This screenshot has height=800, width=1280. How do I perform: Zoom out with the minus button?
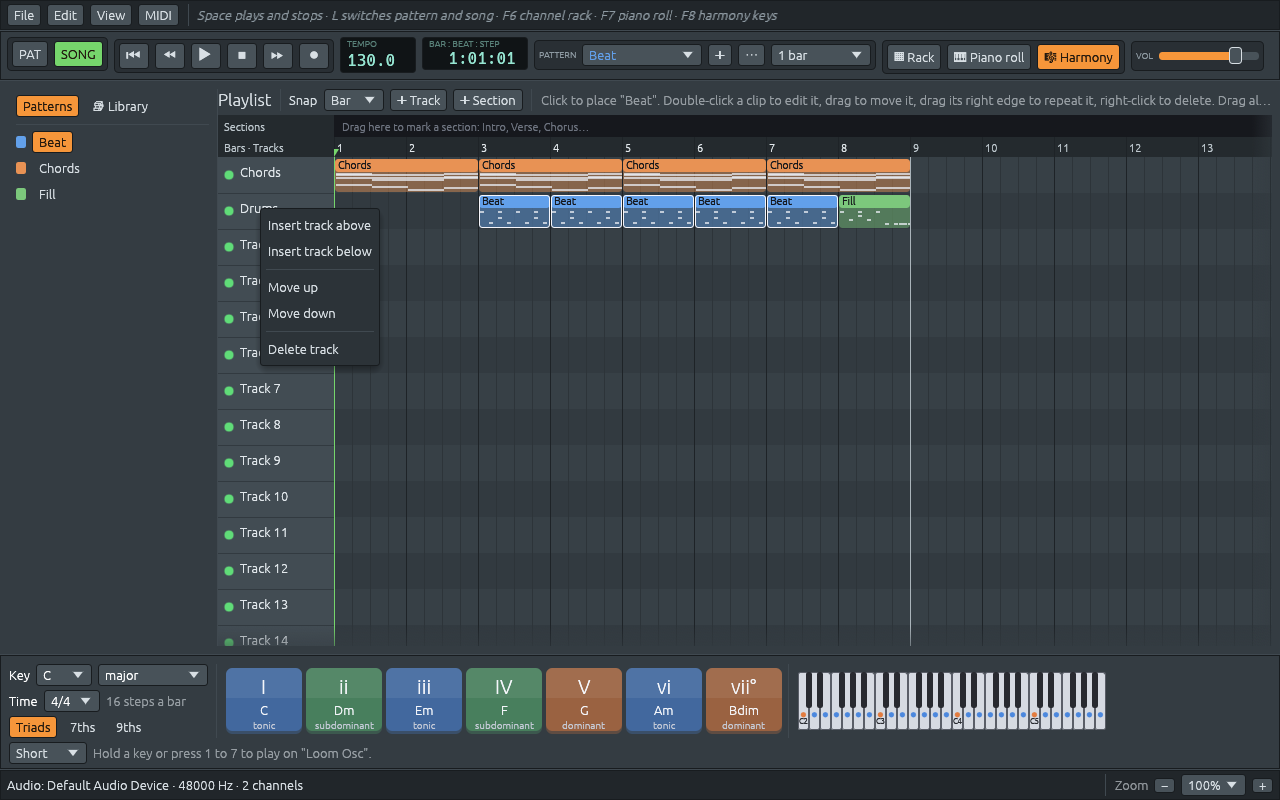1164,786
